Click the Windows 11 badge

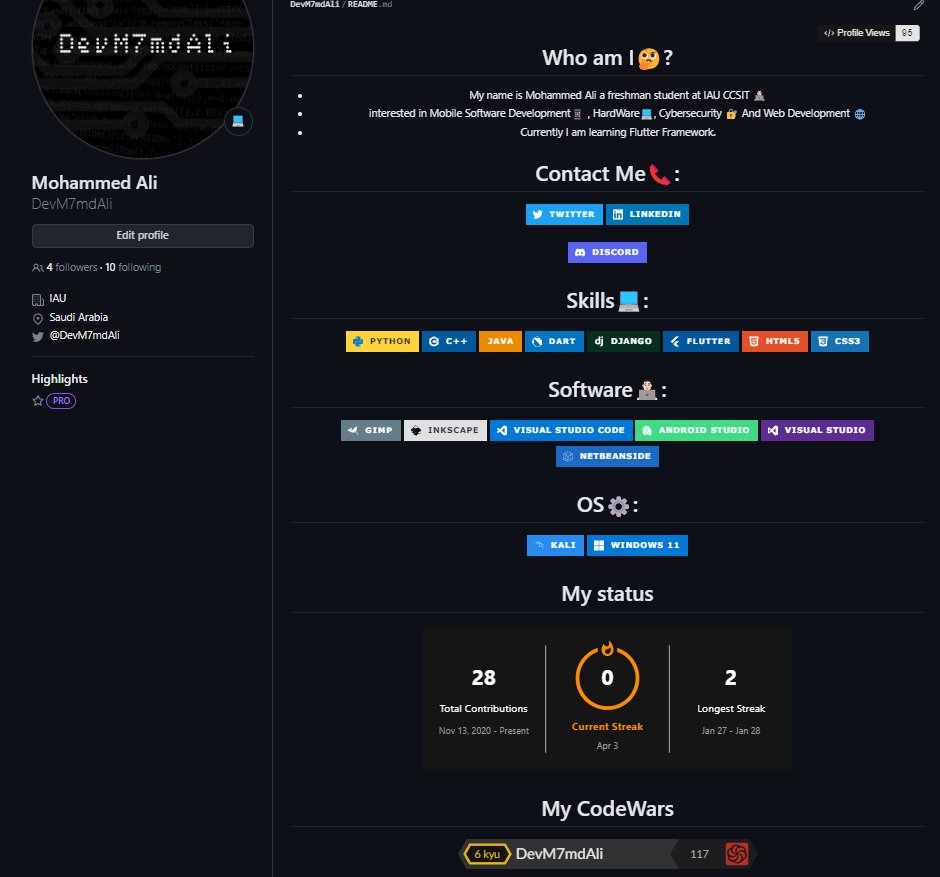[637, 546]
